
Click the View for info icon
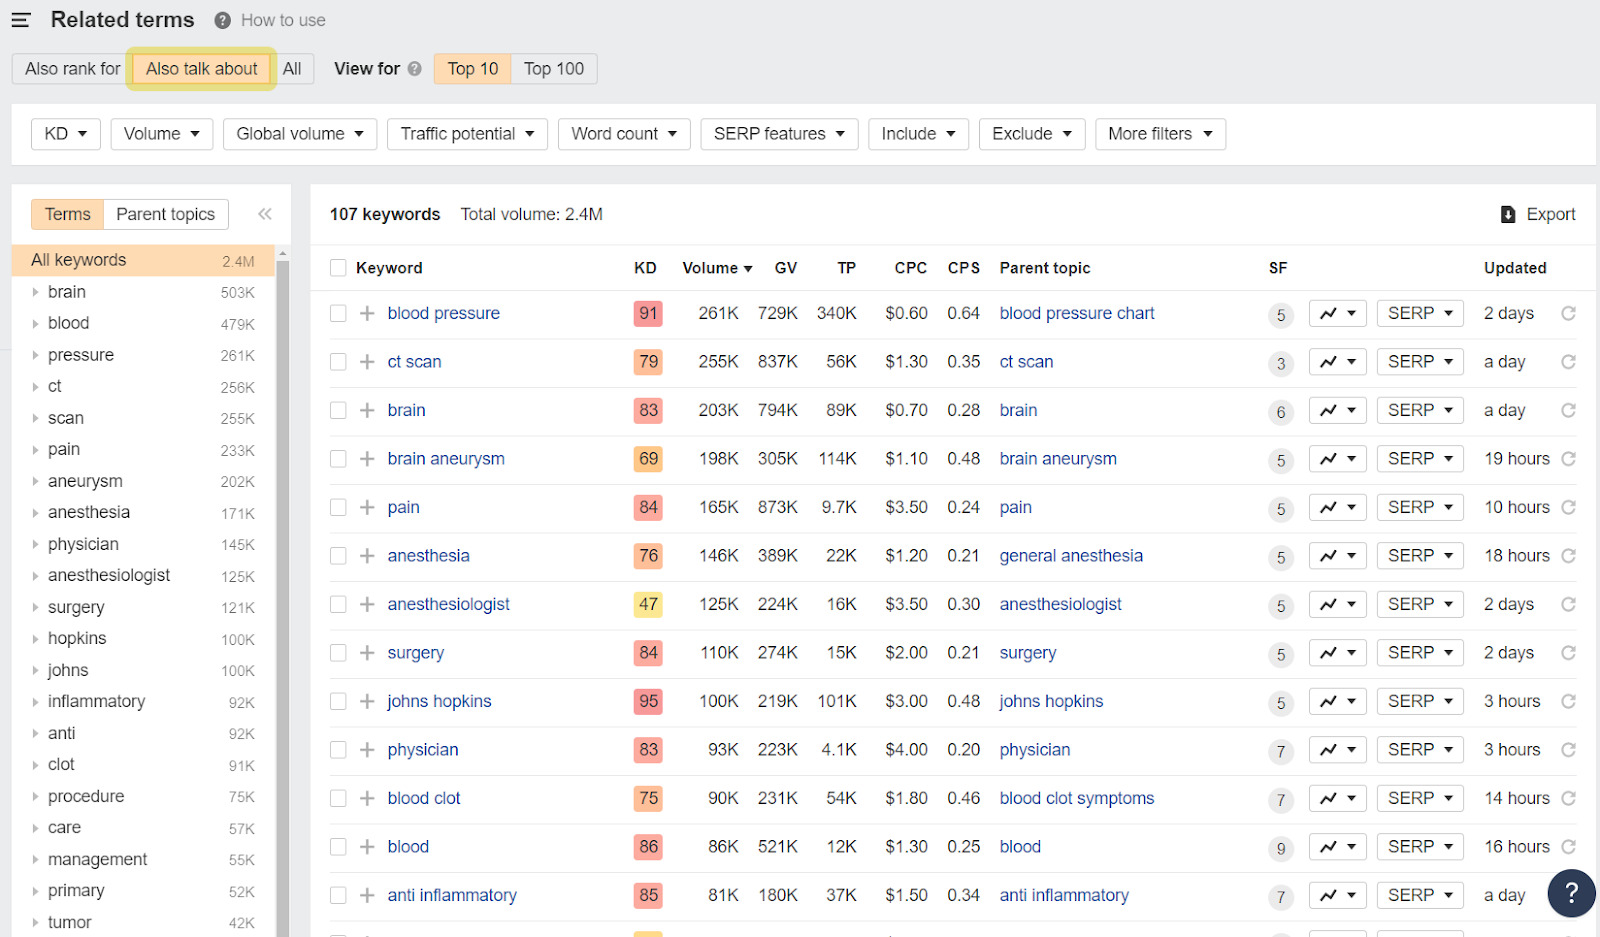[414, 69]
